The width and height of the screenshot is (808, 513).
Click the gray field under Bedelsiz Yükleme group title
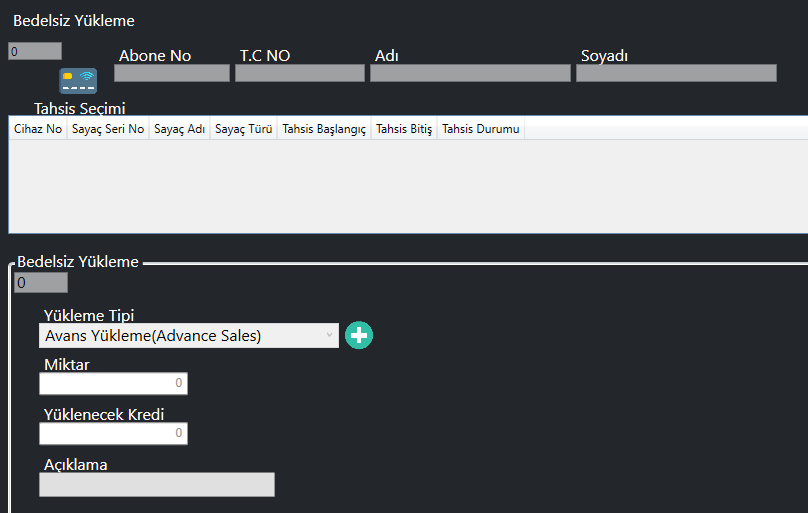[41, 283]
